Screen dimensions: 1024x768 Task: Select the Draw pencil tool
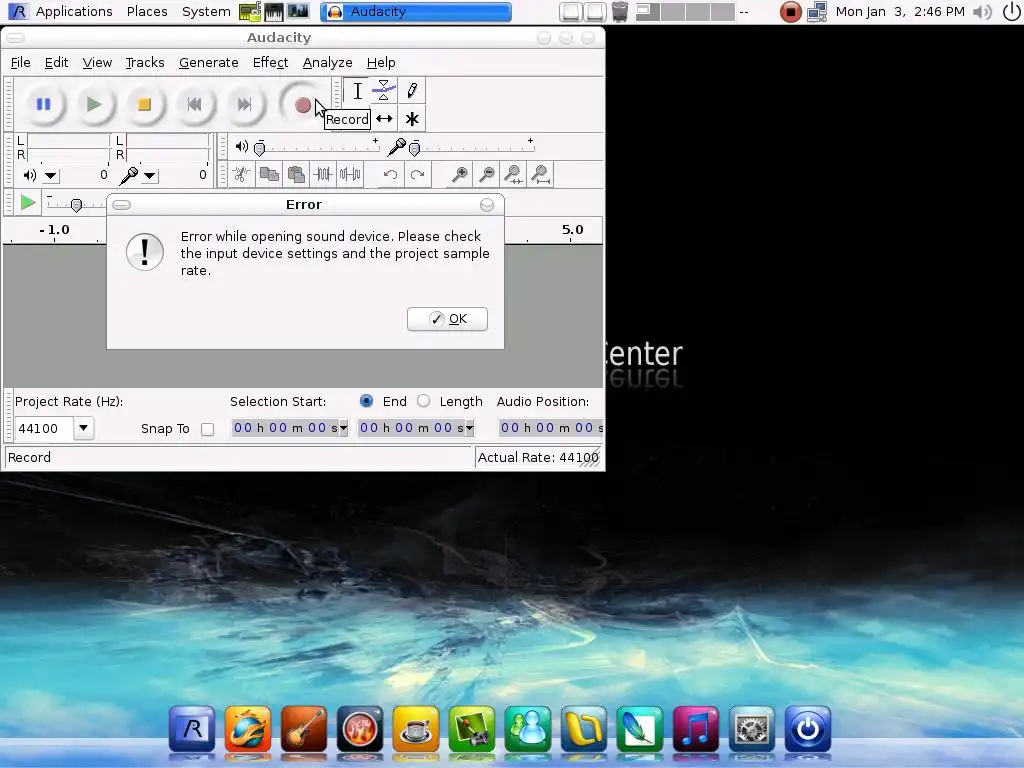(x=411, y=91)
